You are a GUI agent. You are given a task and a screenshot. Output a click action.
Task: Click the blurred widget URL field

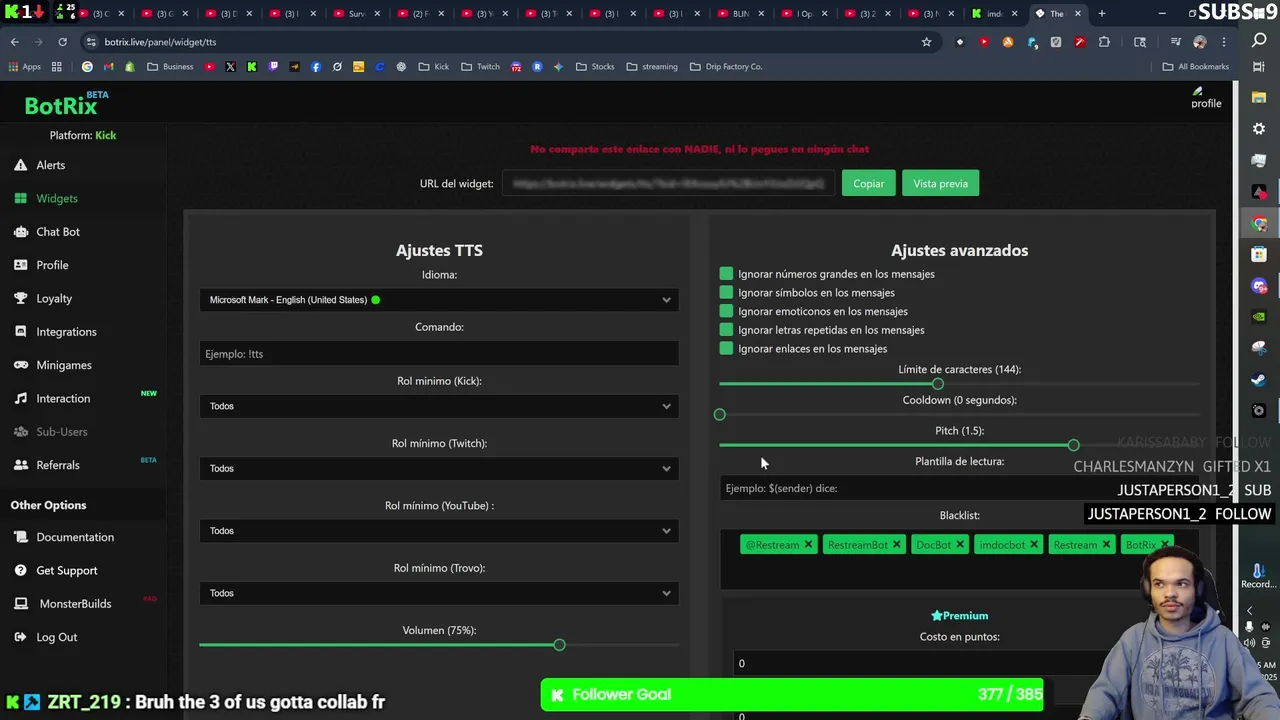click(x=668, y=184)
